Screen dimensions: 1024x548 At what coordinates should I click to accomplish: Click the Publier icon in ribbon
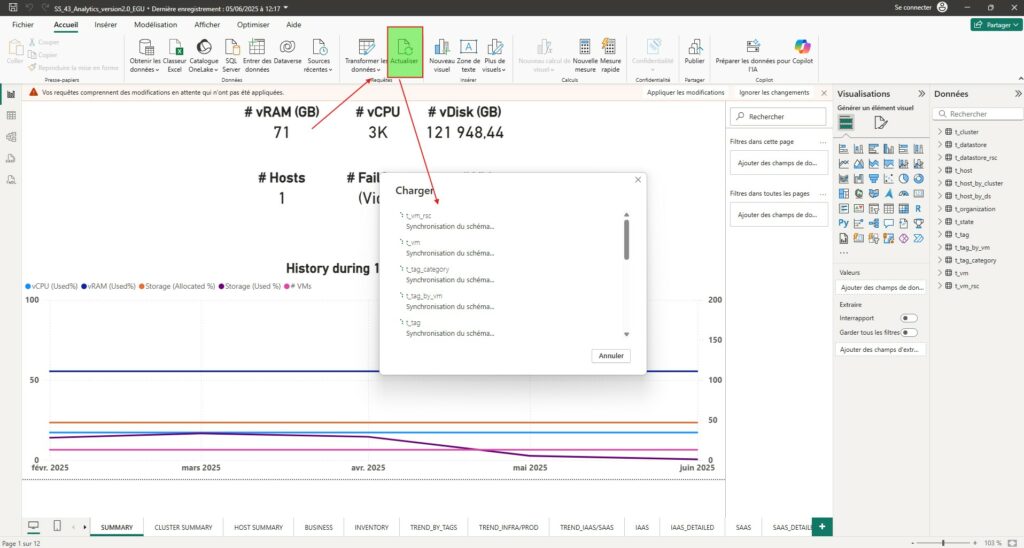(694, 47)
